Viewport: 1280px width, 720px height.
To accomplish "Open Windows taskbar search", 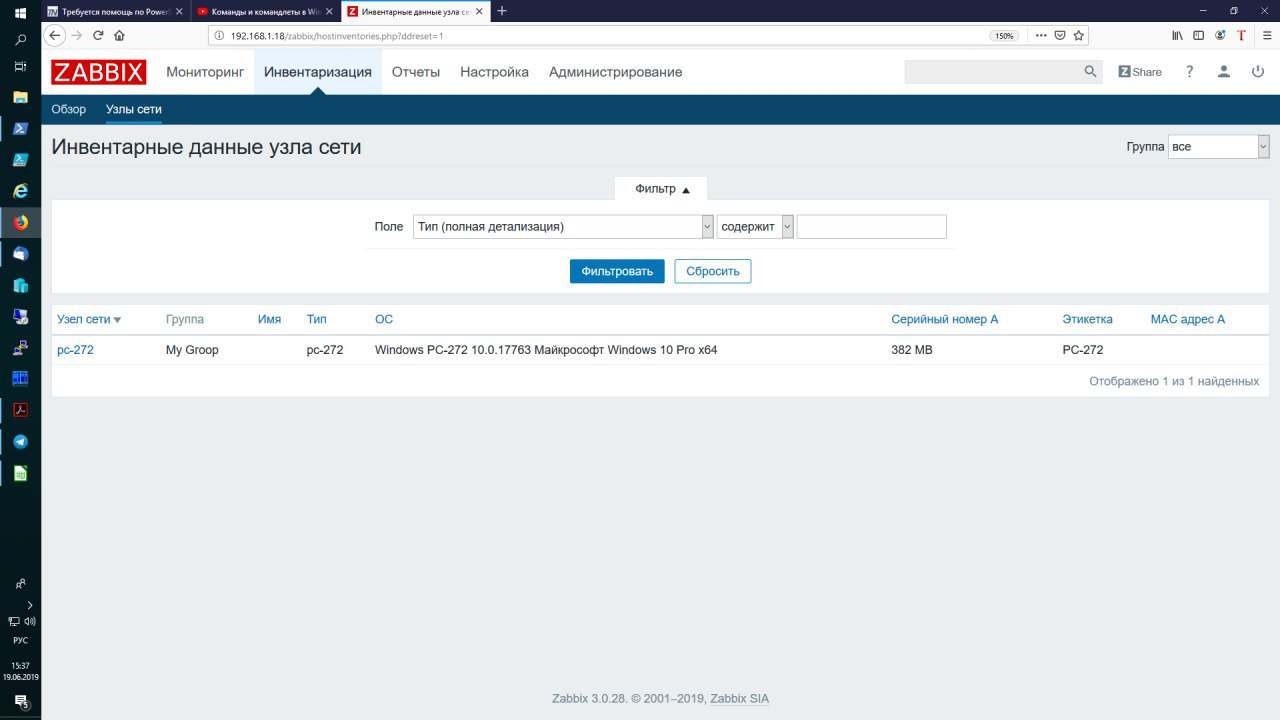I will (20, 40).
